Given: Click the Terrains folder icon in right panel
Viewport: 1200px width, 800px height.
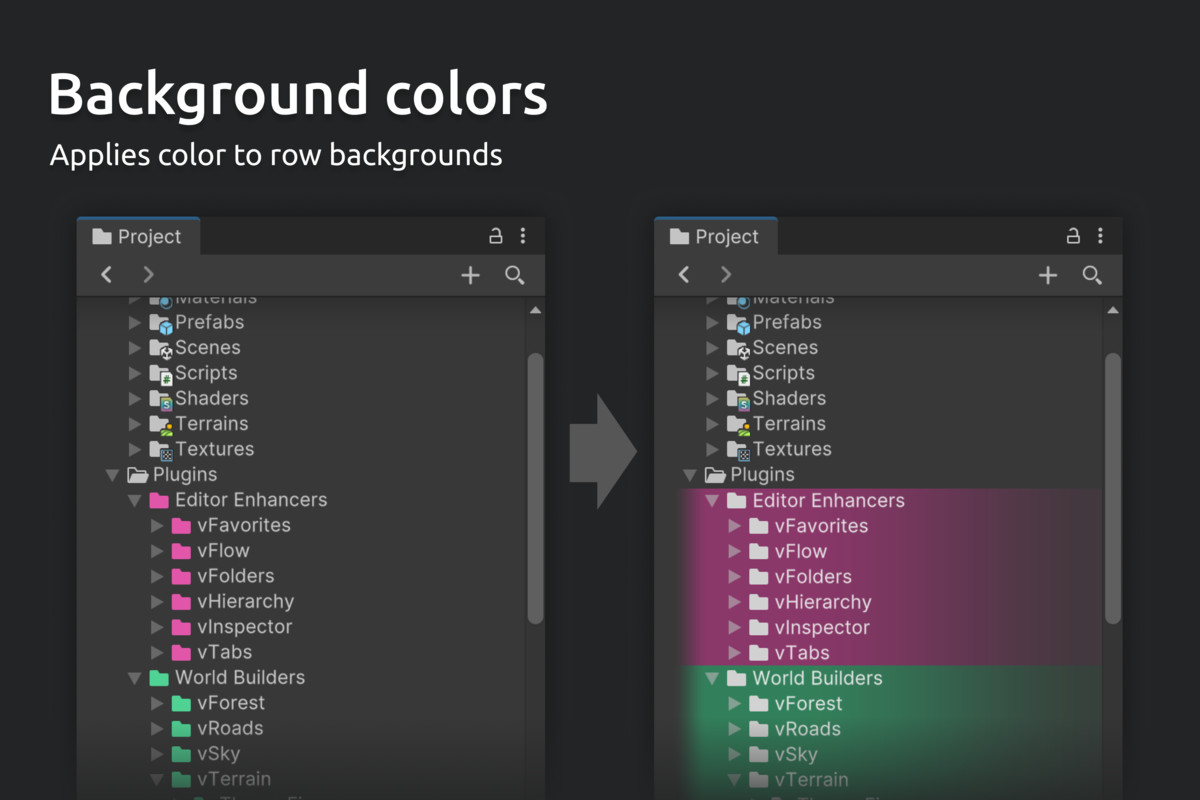Looking at the screenshot, I should click(x=738, y=425).
